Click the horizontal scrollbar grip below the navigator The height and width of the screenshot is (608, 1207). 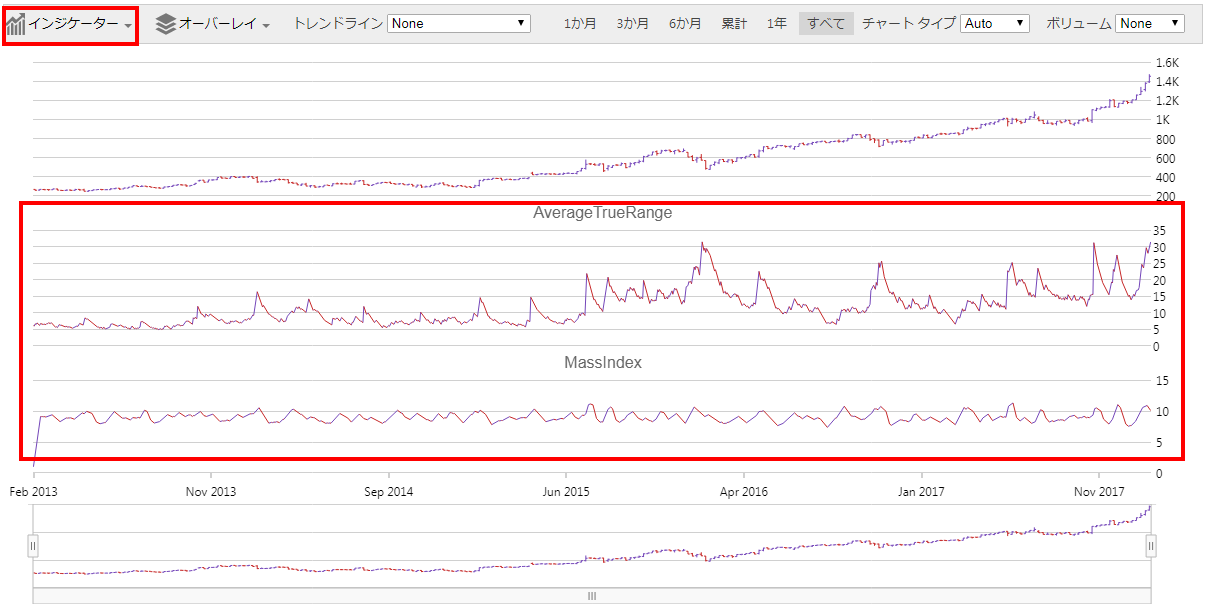click(590, 595)
